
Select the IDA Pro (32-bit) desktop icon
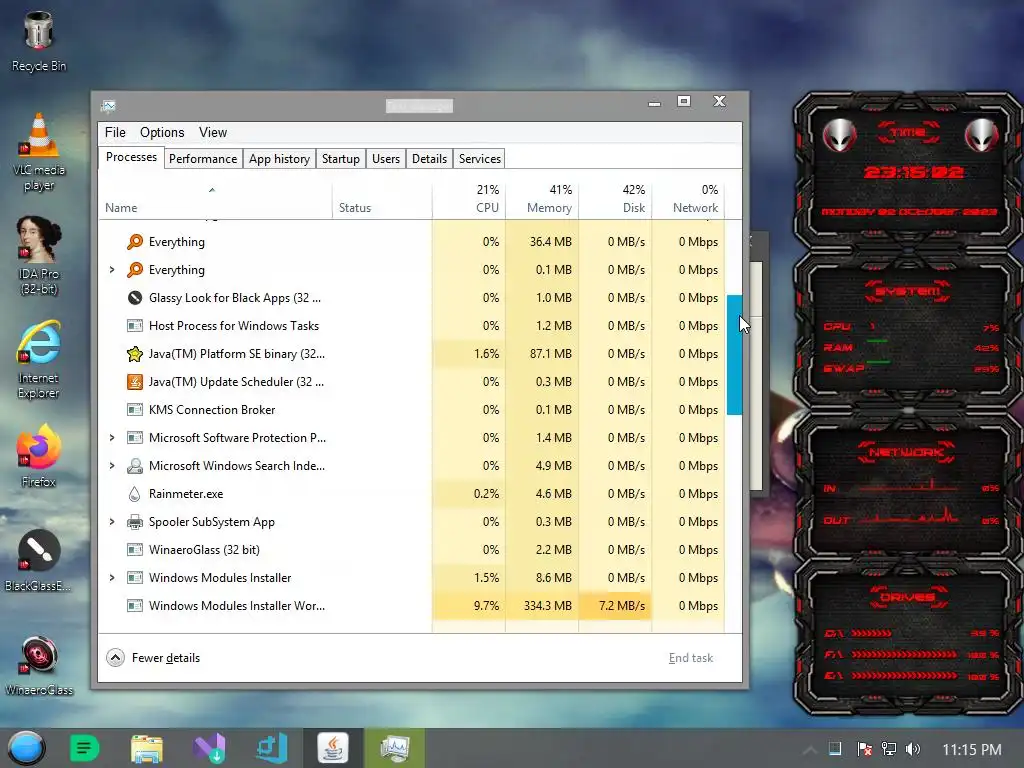coord(39,256)
